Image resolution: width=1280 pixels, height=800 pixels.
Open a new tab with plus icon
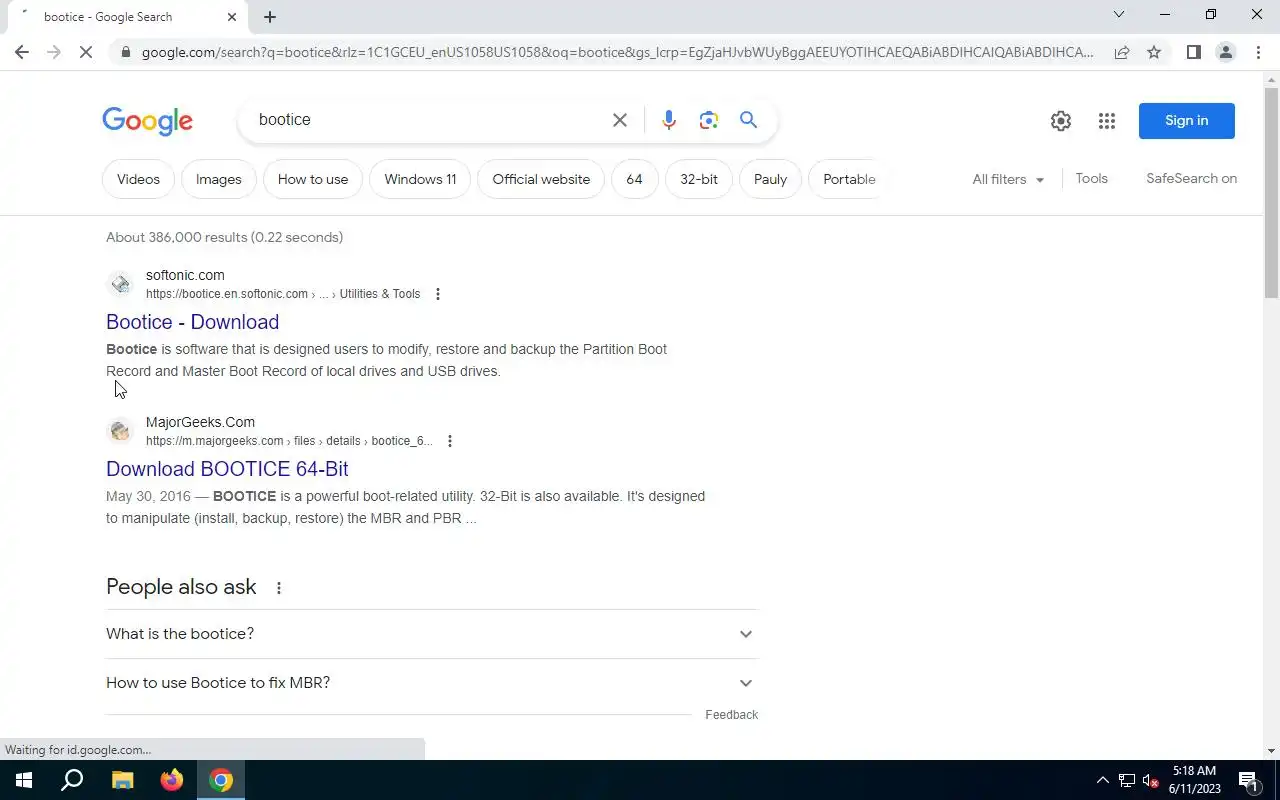(x=270, y=17)
